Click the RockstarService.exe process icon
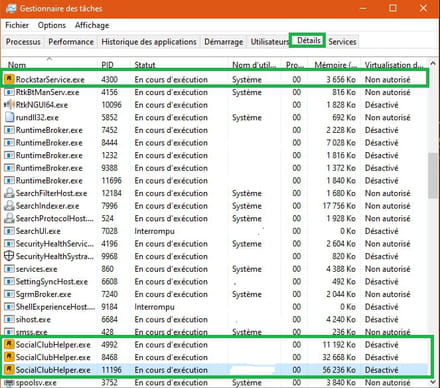This screenshot has width=440, height=388. point(9,79)
